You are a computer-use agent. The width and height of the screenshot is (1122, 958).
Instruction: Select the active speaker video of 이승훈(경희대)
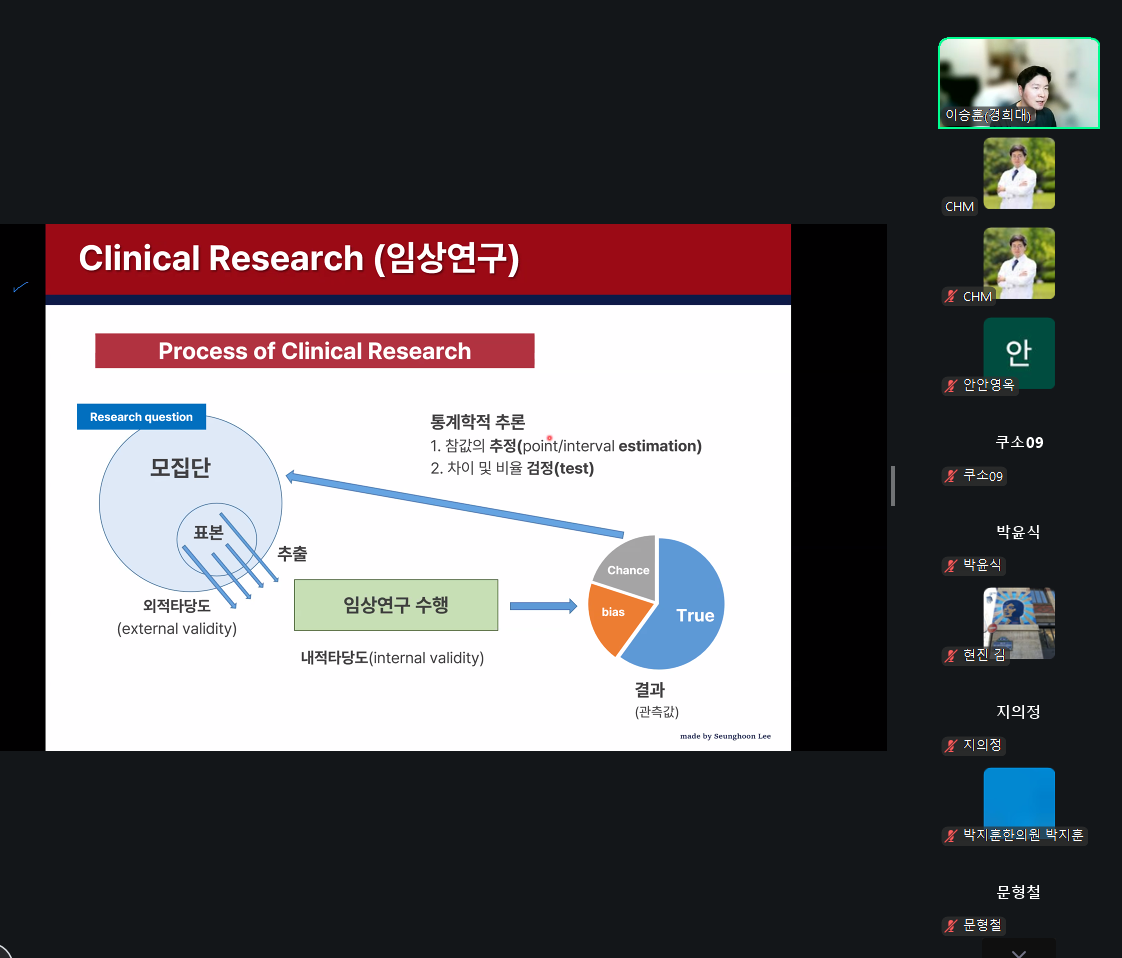pos(1018,83)
